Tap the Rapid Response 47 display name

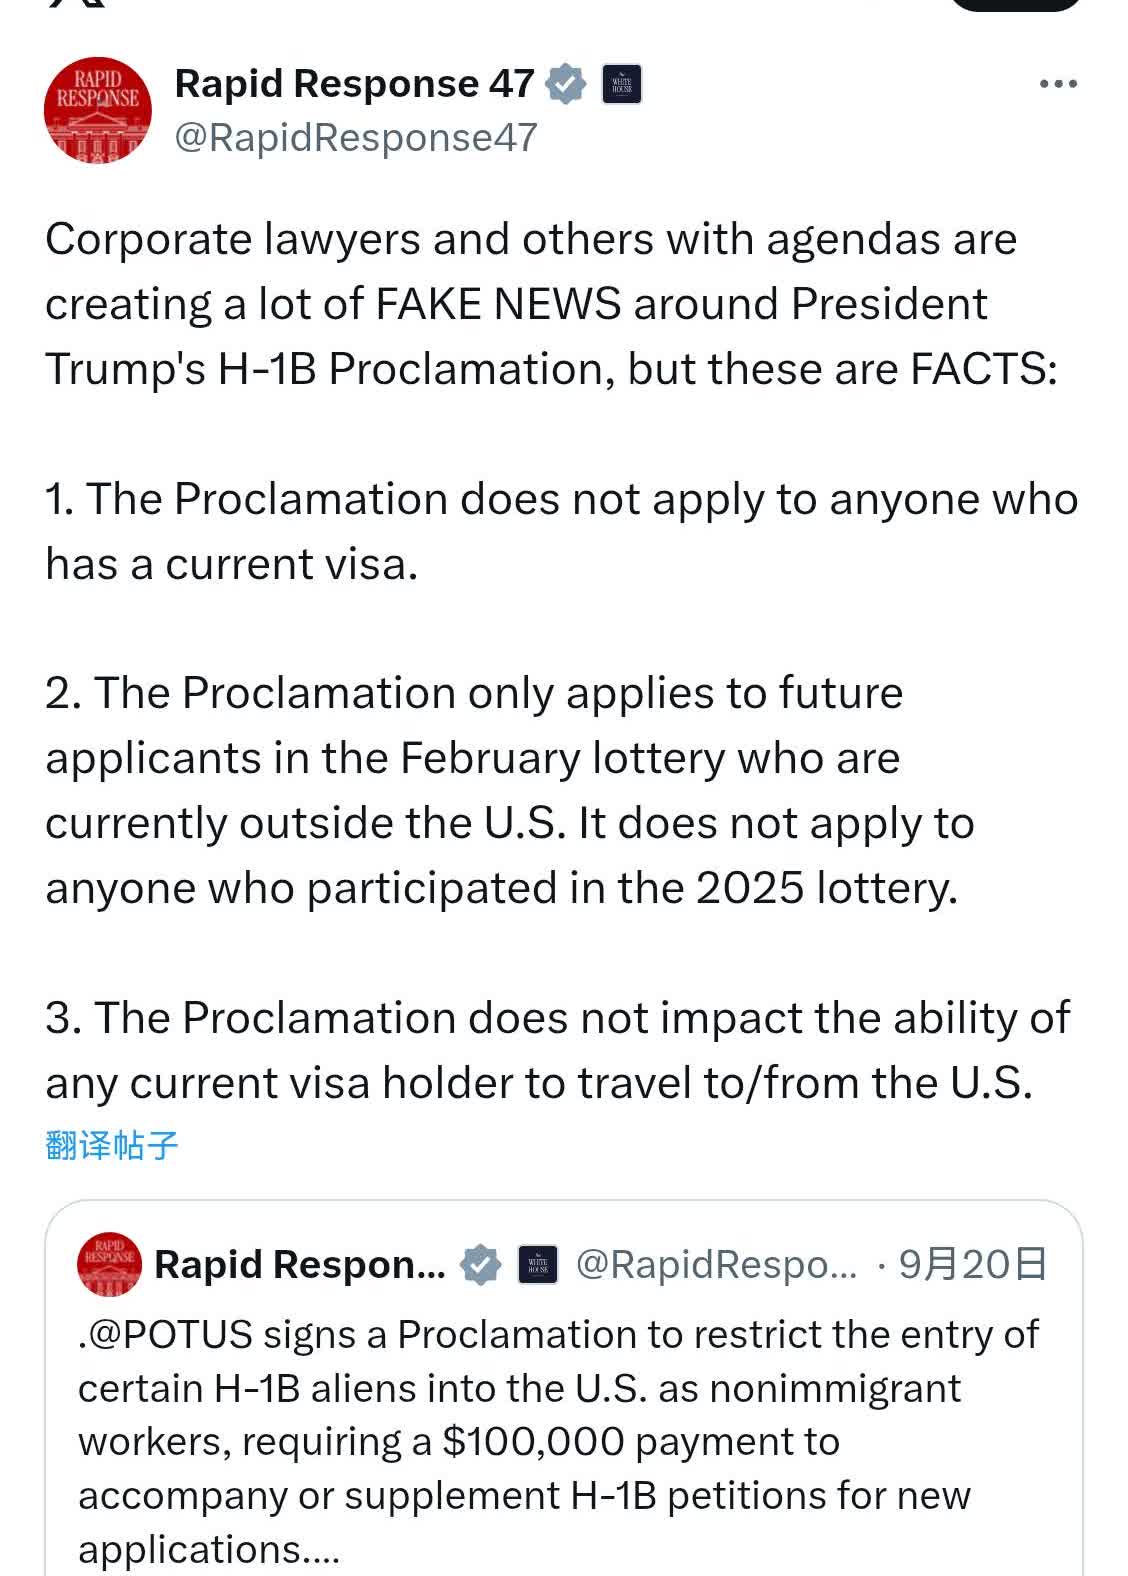click(x=354, y=84)
